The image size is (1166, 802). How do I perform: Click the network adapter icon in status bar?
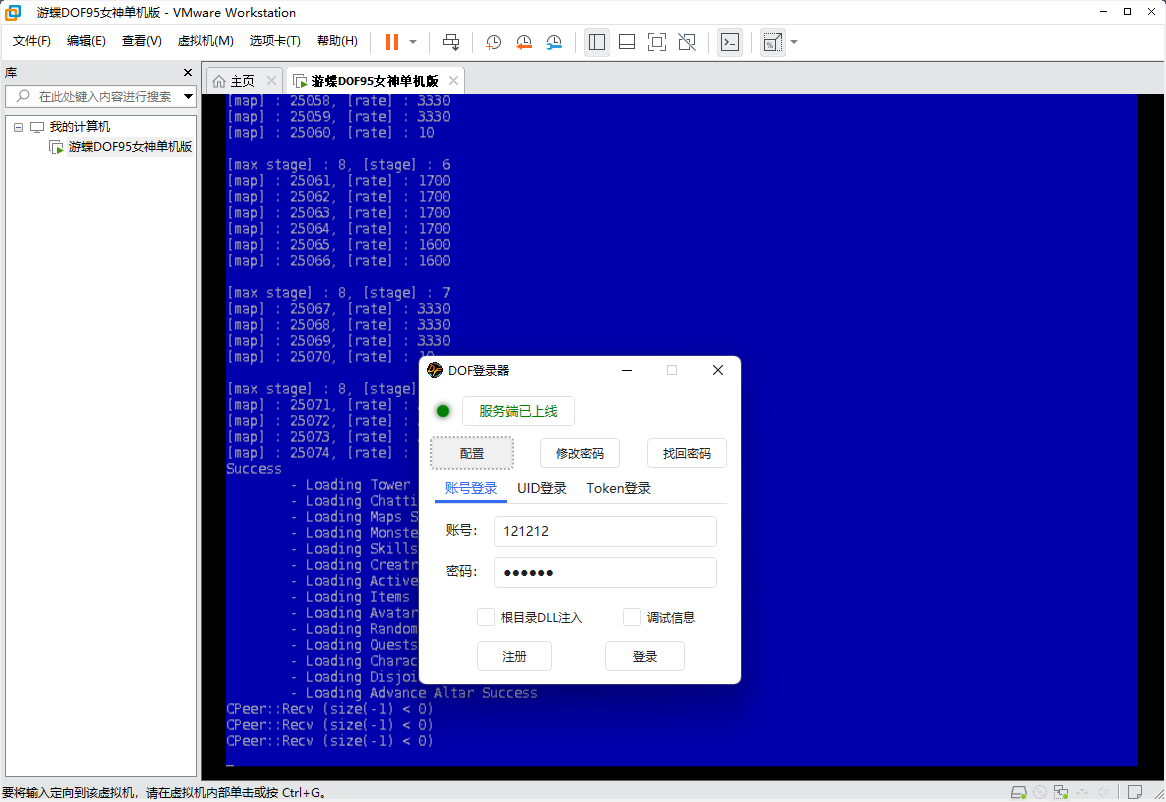pyautogui.click(x=1060, y=792)
